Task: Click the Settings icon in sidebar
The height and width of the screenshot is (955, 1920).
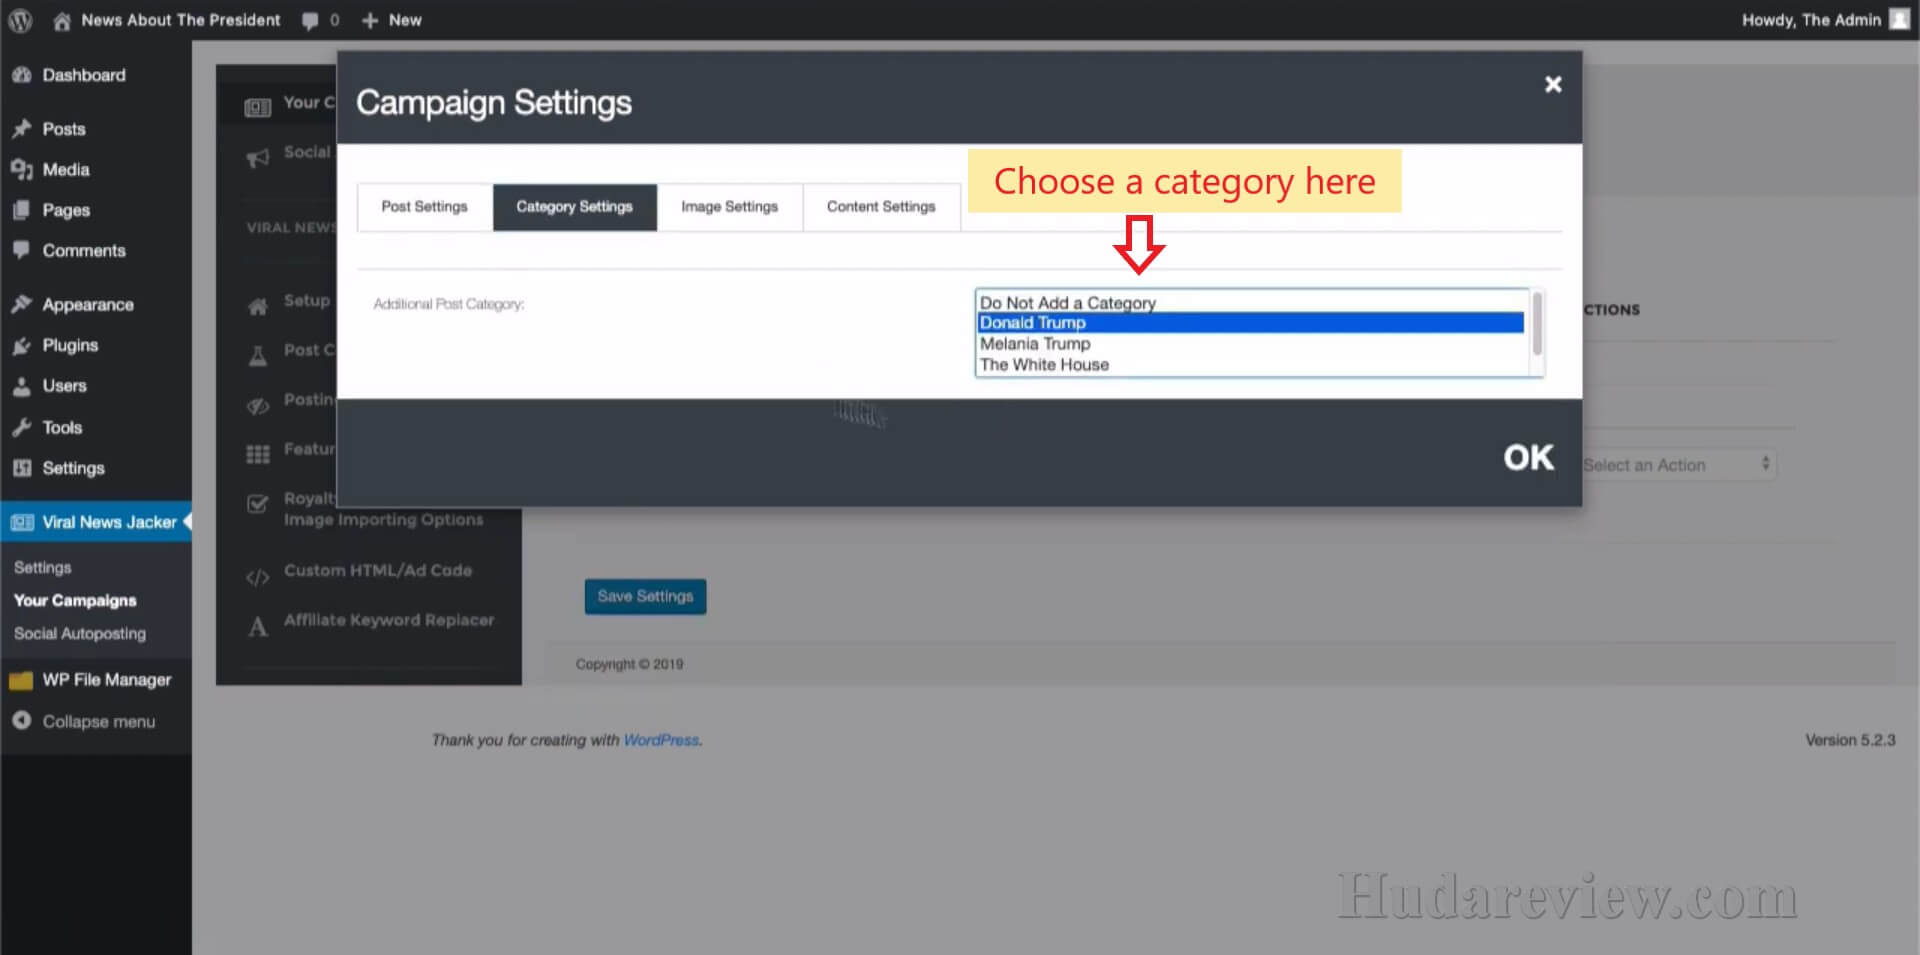Action: click(21, 468)
